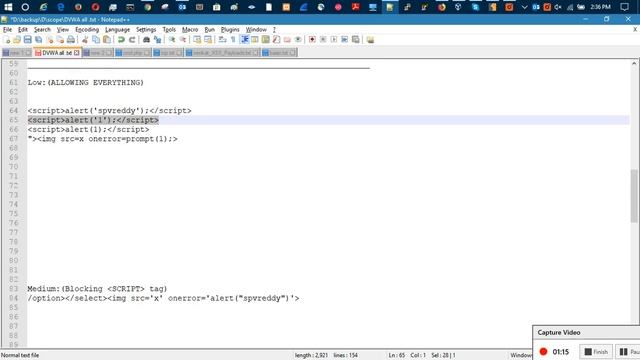
Task: Zoom out using the toolbar icon
Action: (x=182, y=40)
